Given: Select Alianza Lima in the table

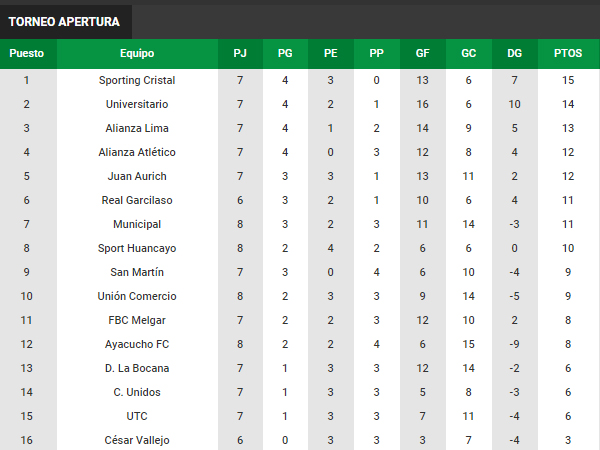Looking at the screenshot, I should click(x=137, y=128).
